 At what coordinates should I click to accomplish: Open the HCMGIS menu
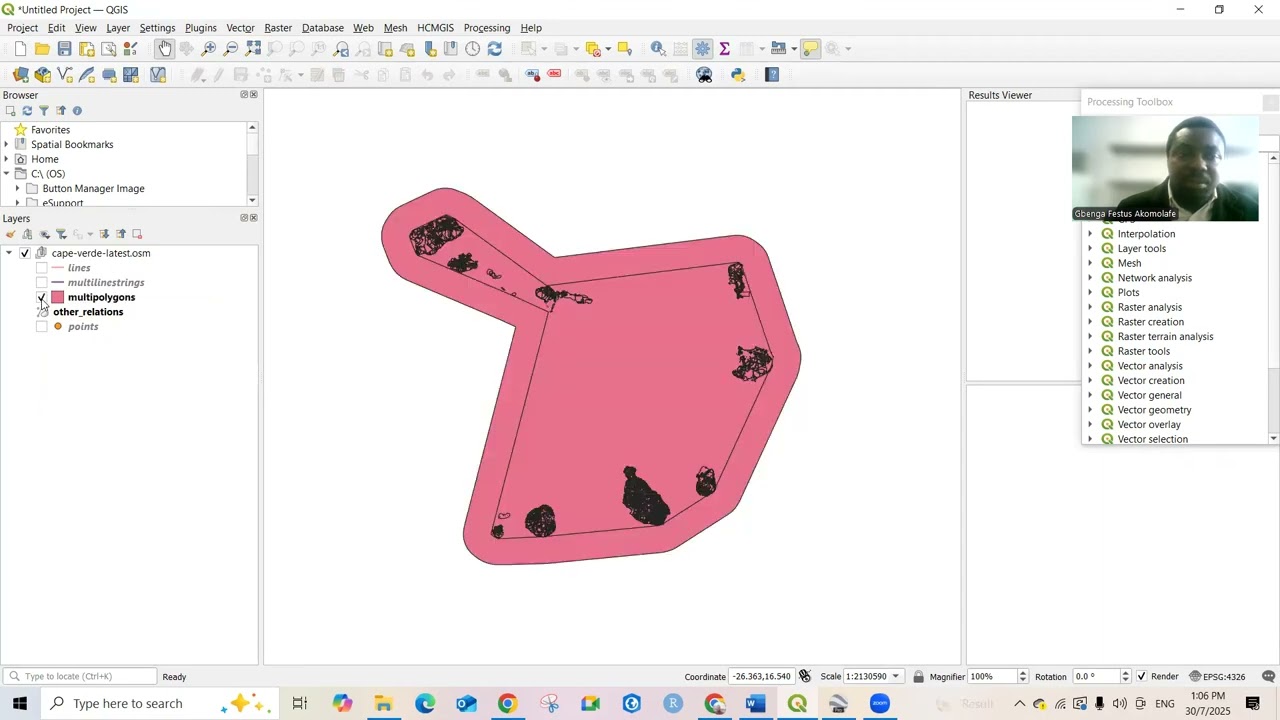click(x=435, y=28)
